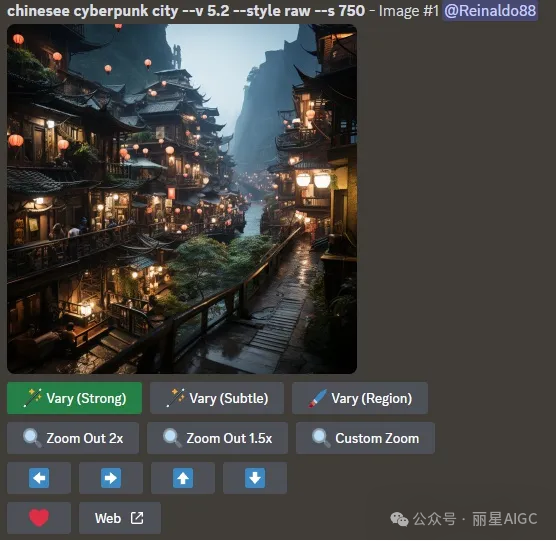Favorite the image with the heart
Image resolution: width=556 pixels, height=541 pixels.
tap(39, 518)
